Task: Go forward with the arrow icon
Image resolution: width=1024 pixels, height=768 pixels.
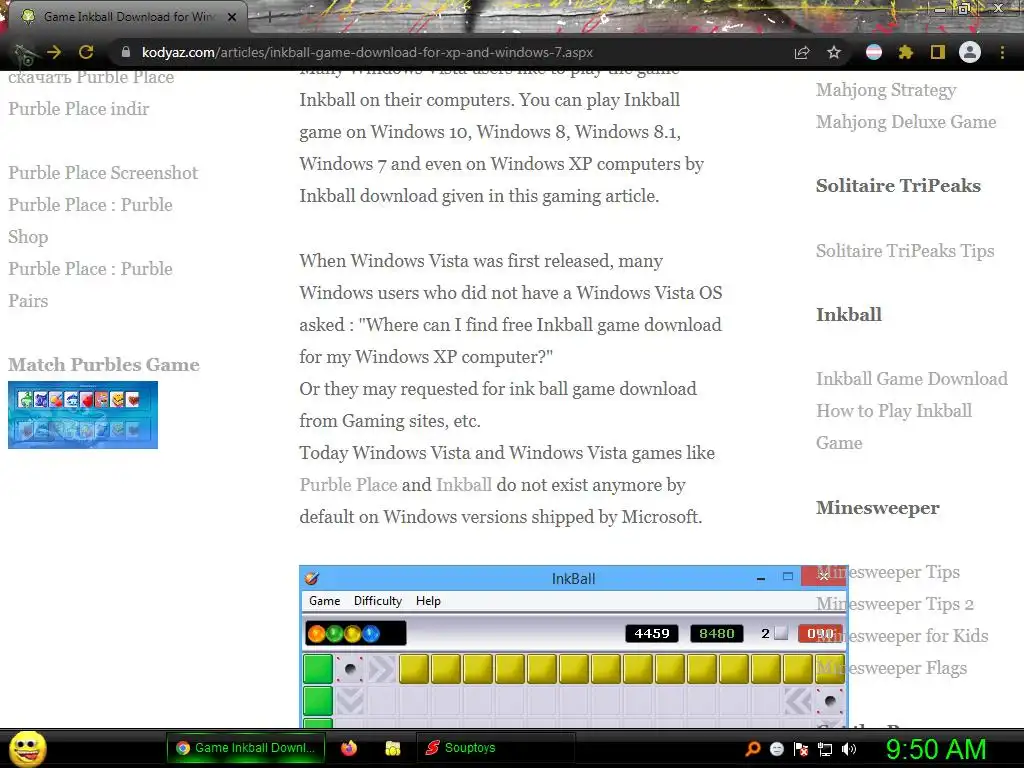Action: click(x=54, y=52)
